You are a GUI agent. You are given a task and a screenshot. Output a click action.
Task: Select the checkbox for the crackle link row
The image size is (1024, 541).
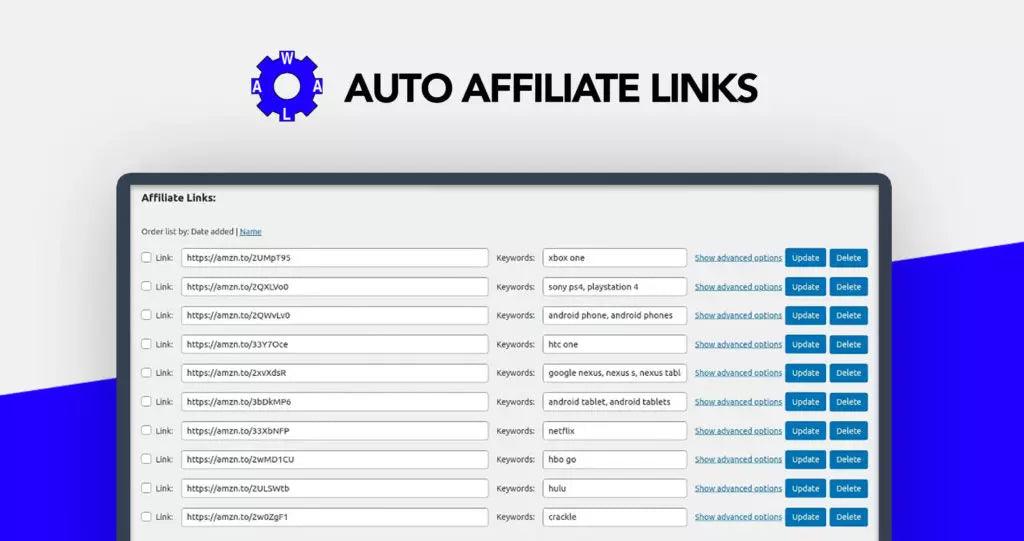pos(146,517)
